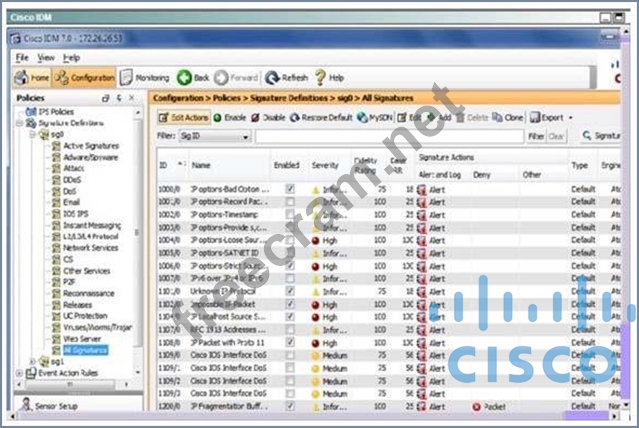The width and height of the screenshot is (639, 428).
Task: Toggle Enabled checkbox for signature 1004/0
Action: 290,241
